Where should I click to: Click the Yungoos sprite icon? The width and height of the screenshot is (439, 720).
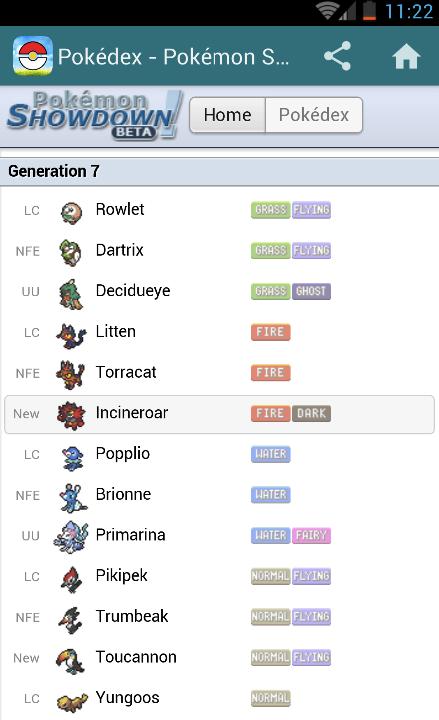[x=72, y=701]
